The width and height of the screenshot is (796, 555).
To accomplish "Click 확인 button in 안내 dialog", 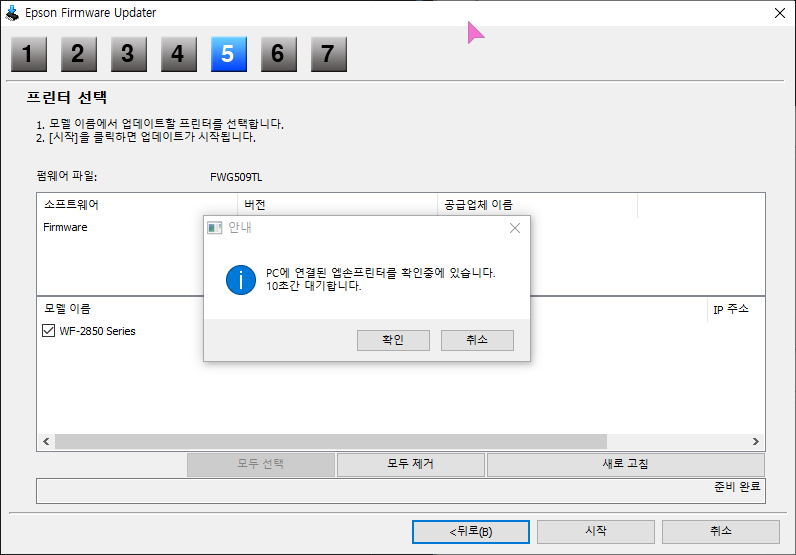I will pyautogui.click(x=393, y=340).
